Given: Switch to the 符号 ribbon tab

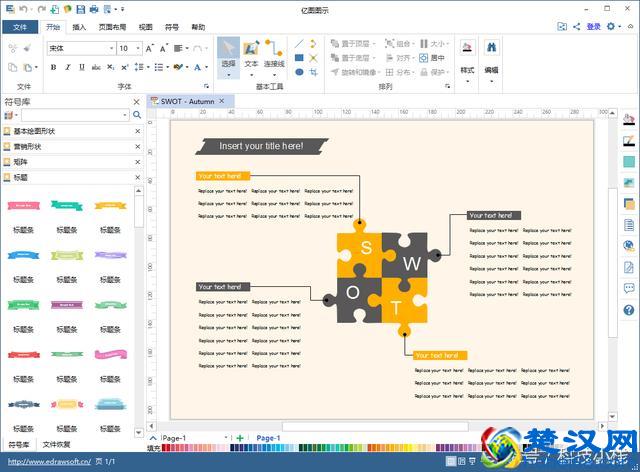Looking at the screenshot, I should (172, 27).
